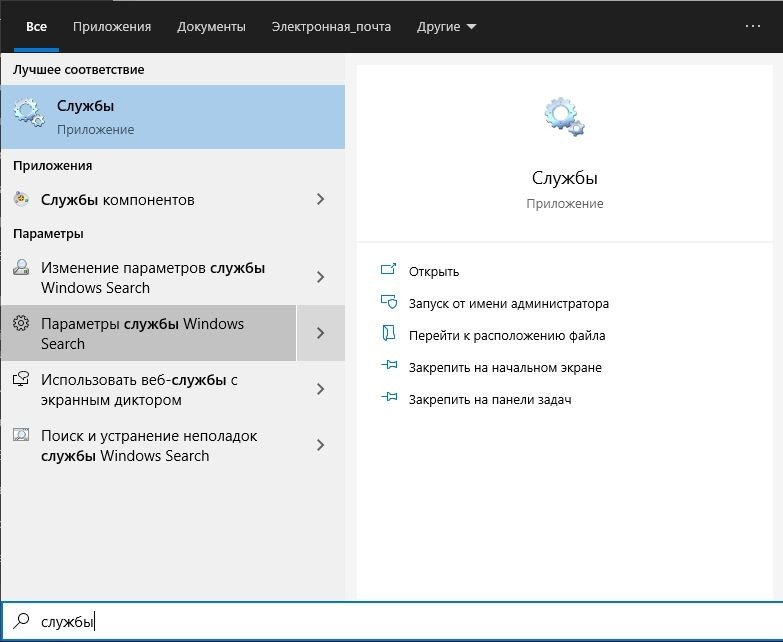Expand arrow for Параметры службы Windows Search
The image size is (783, 642).
click(320, 333)
